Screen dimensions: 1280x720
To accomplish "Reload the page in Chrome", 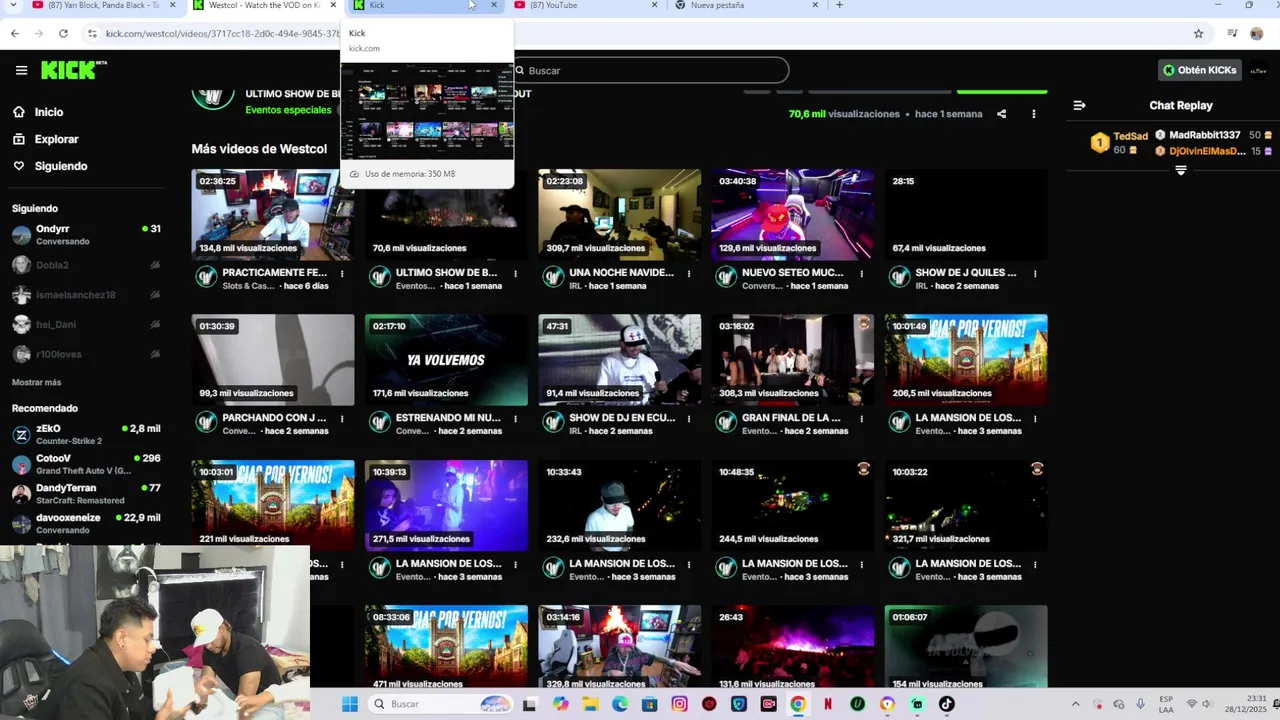I will [63, 33].
